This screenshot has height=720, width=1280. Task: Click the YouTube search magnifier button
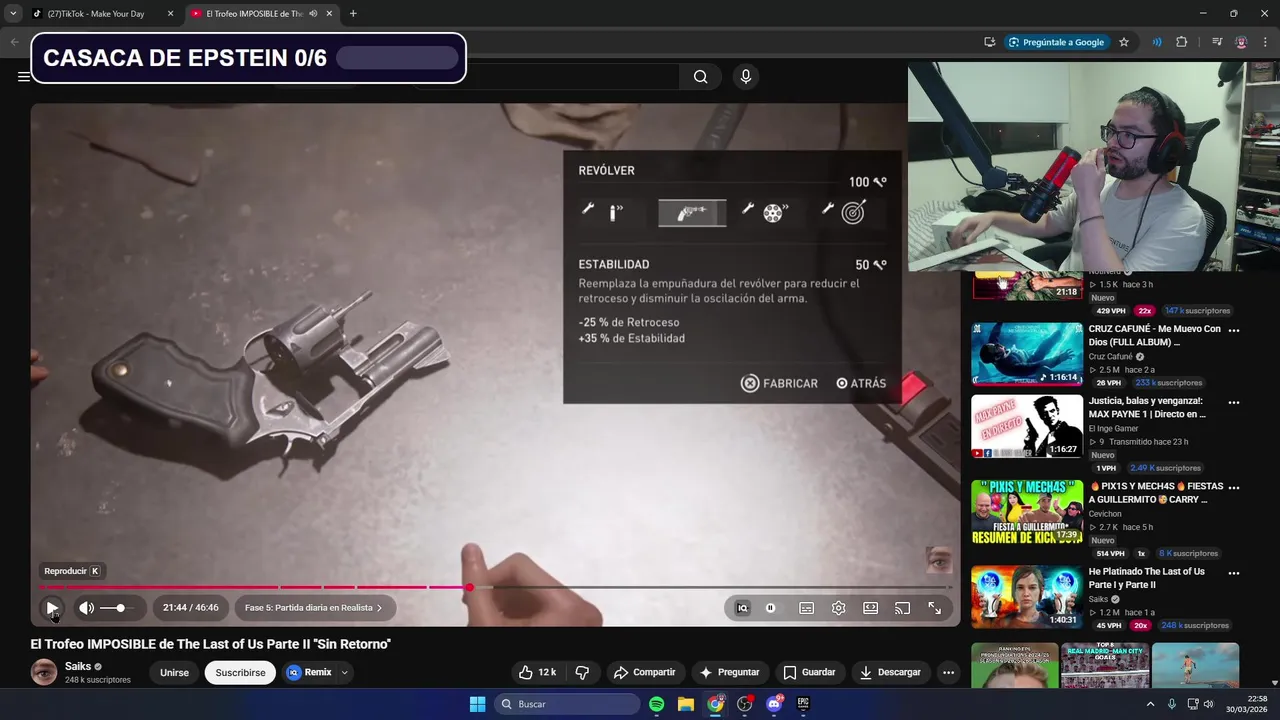[701, 77]
